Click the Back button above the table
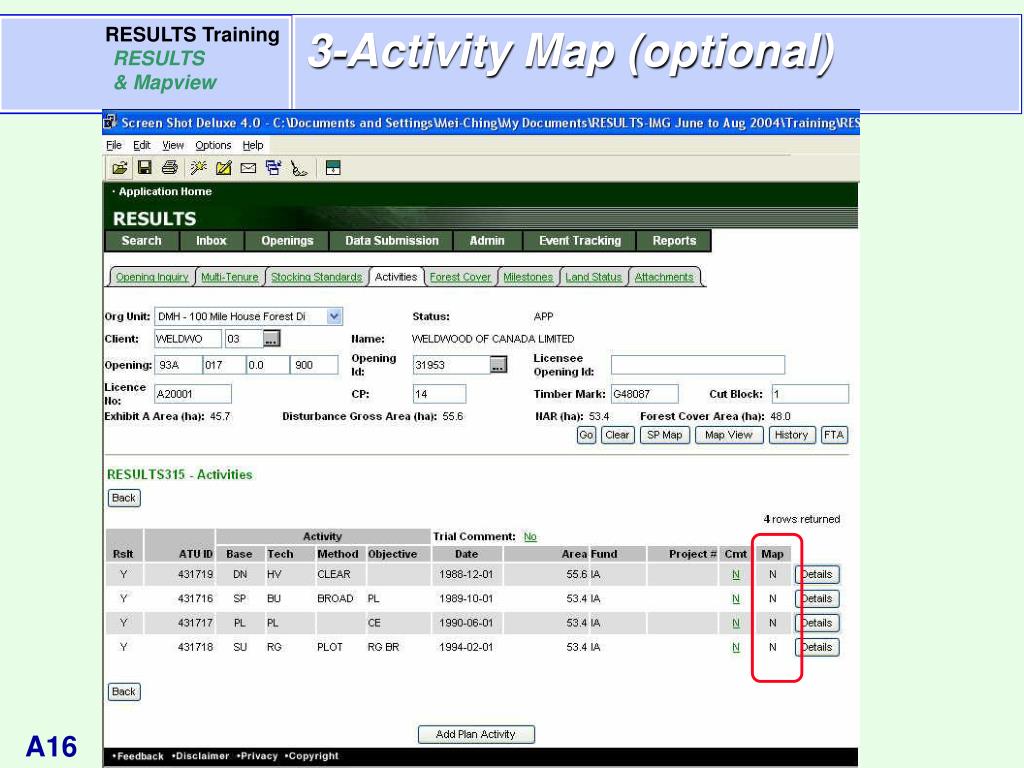The width and height of the screenshot is (1024, 768). tap(123, 498)
